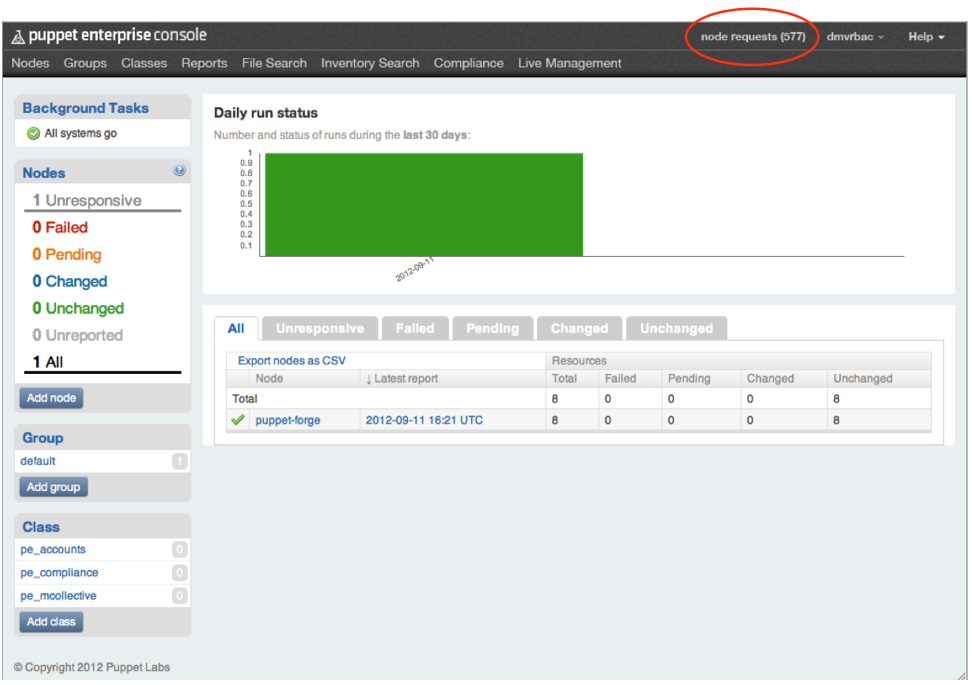The image size is (972, 685).
Task: Open the Classes menu item
Action: tap(144, 63)
